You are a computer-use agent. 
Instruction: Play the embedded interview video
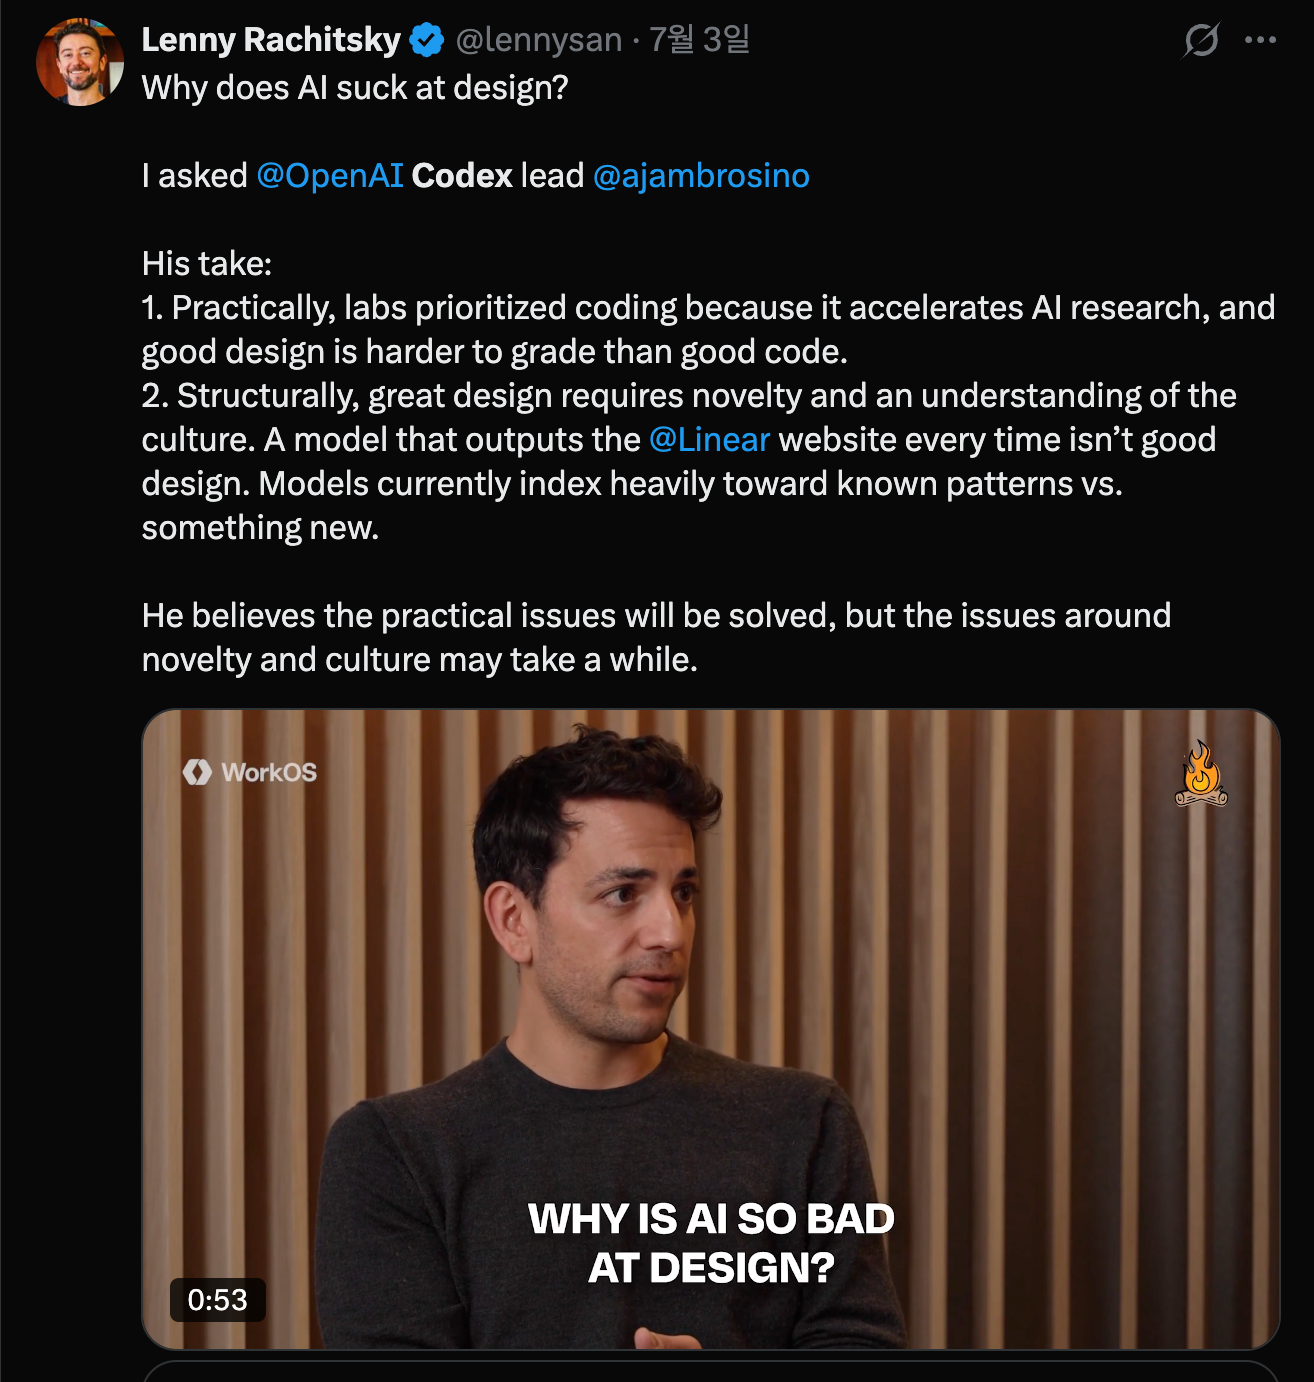tap(711, 1029)
